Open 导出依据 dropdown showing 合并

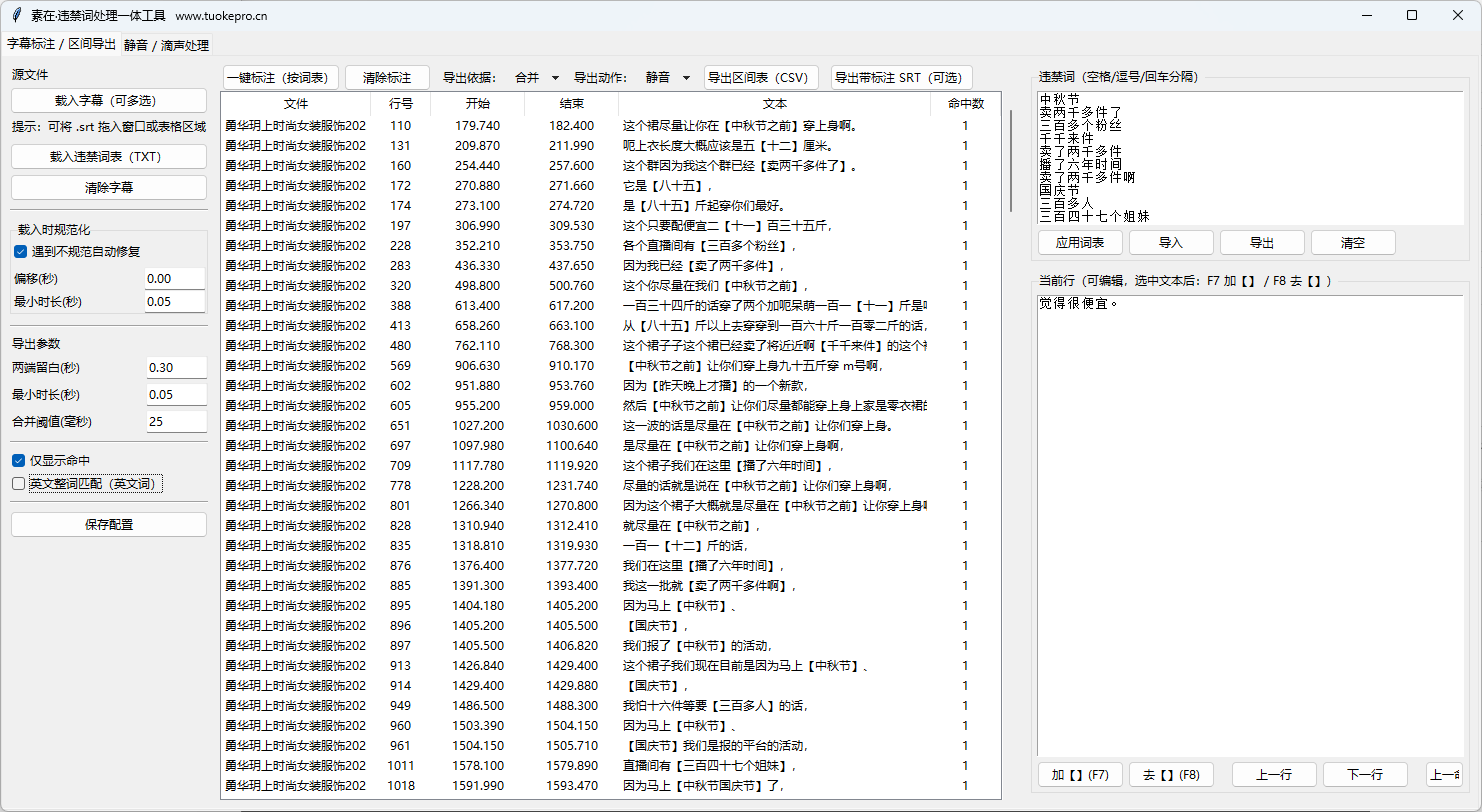(x=536, y=77)
